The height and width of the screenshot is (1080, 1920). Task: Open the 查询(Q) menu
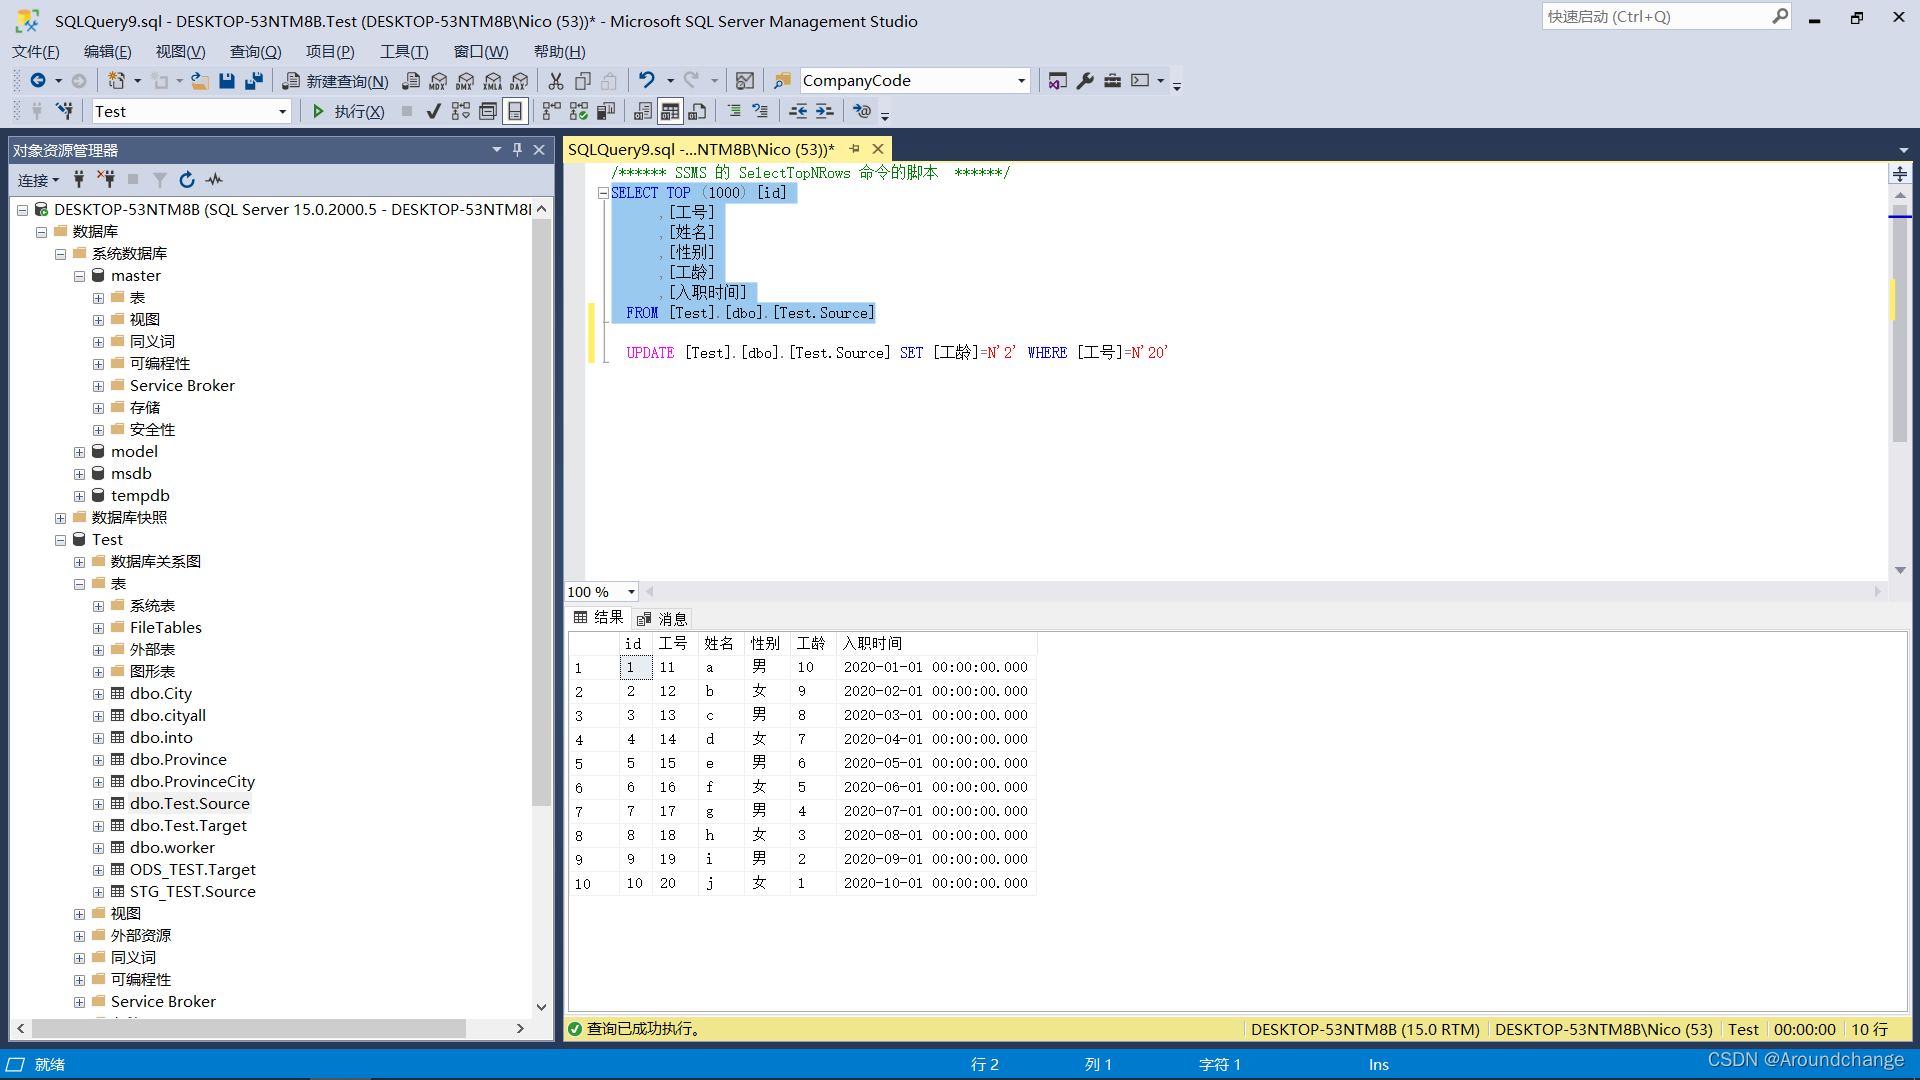pos(255,52)
